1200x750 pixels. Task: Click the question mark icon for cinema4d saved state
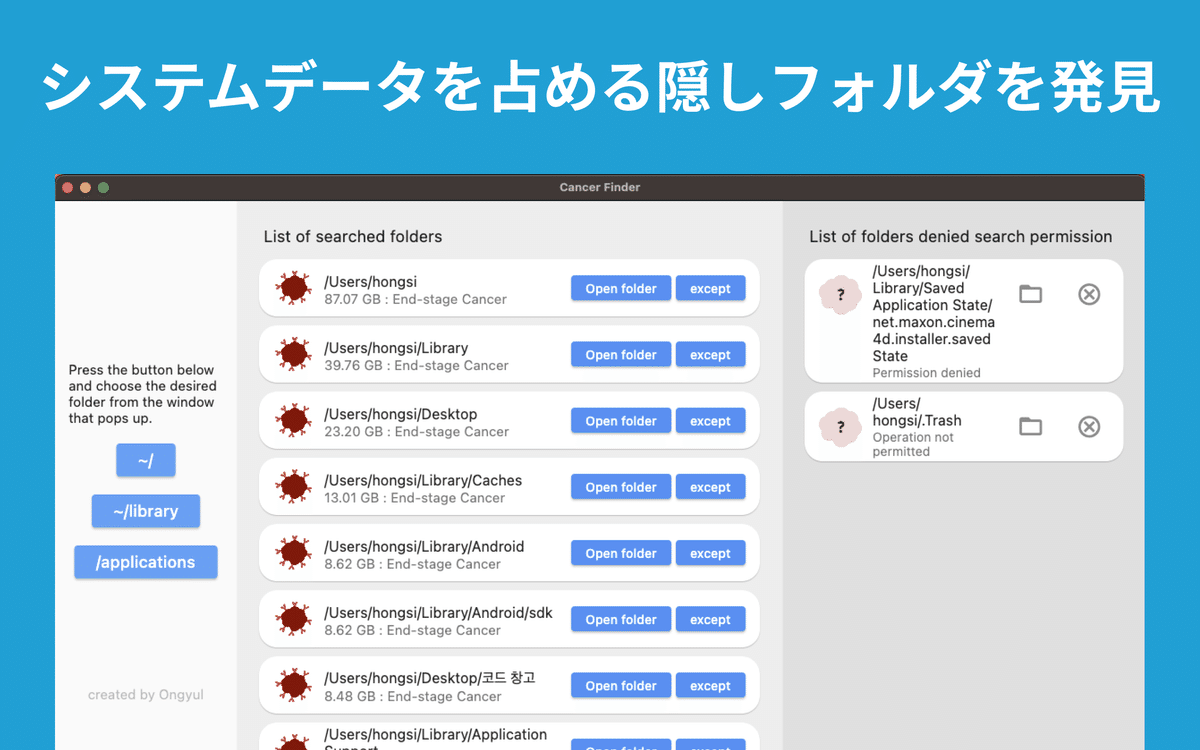(x=840, y=295)
